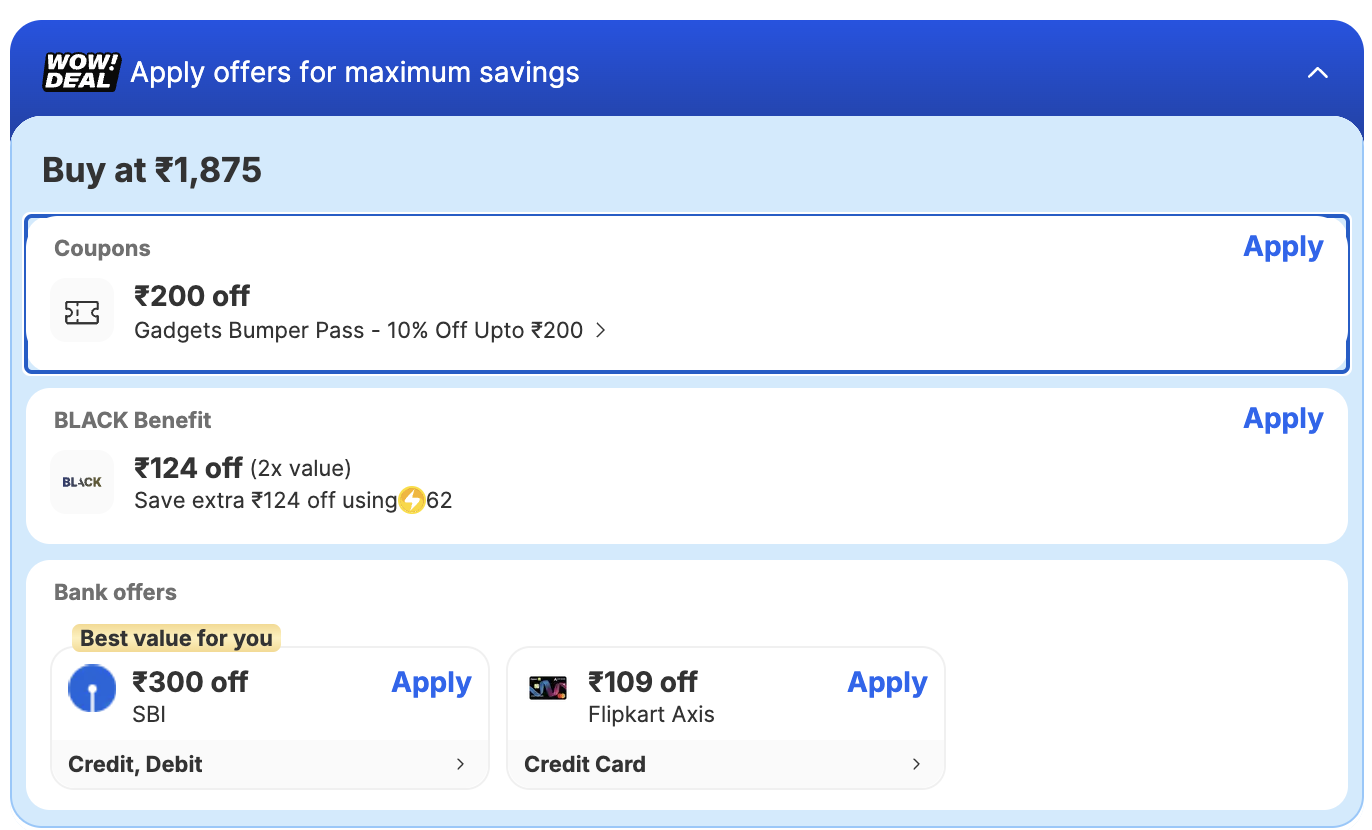1372x830 pixels.
Task: Click the BLACK membership logo icon
Action: 82,482
